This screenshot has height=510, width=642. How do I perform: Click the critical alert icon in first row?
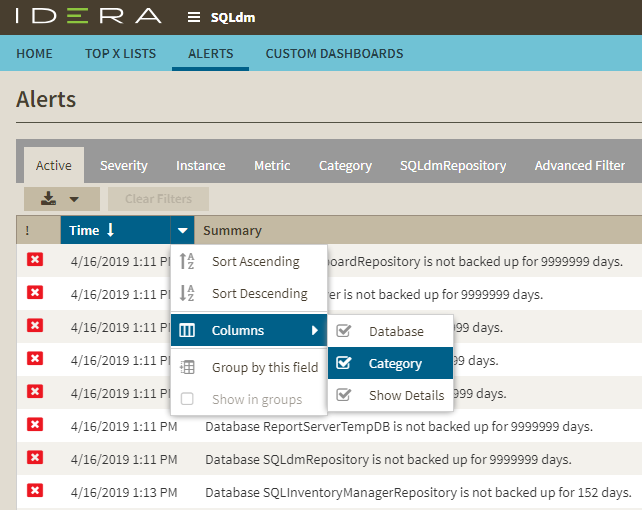point(35,261)
